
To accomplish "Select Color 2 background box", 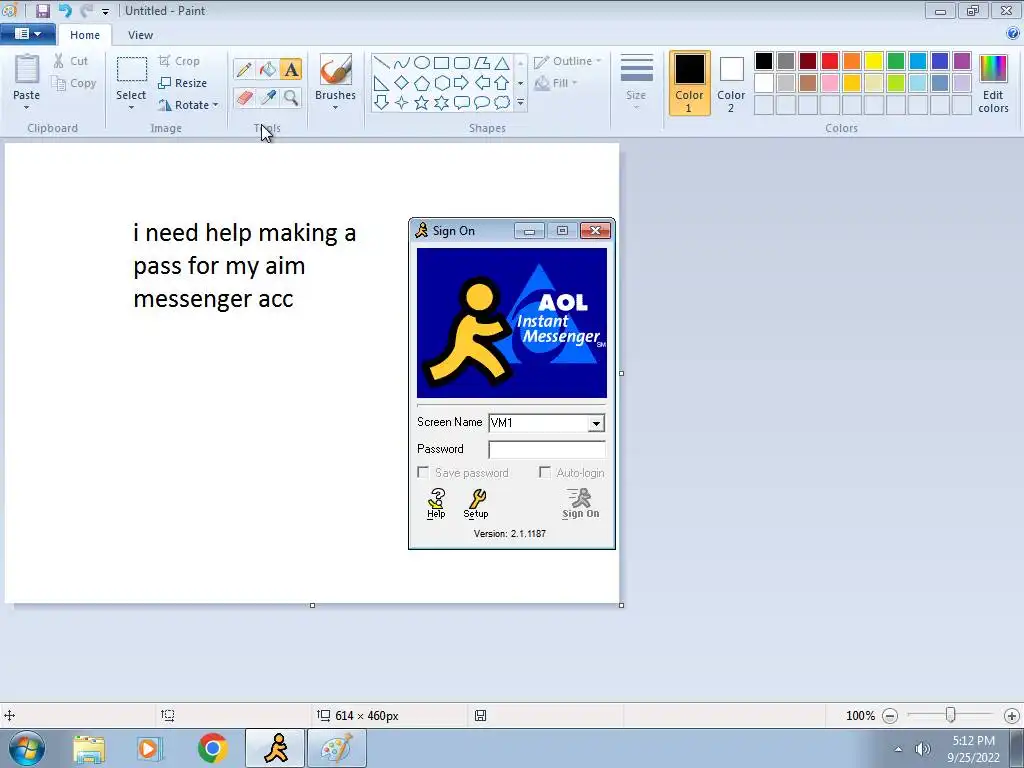I will (x=731, y=83).
